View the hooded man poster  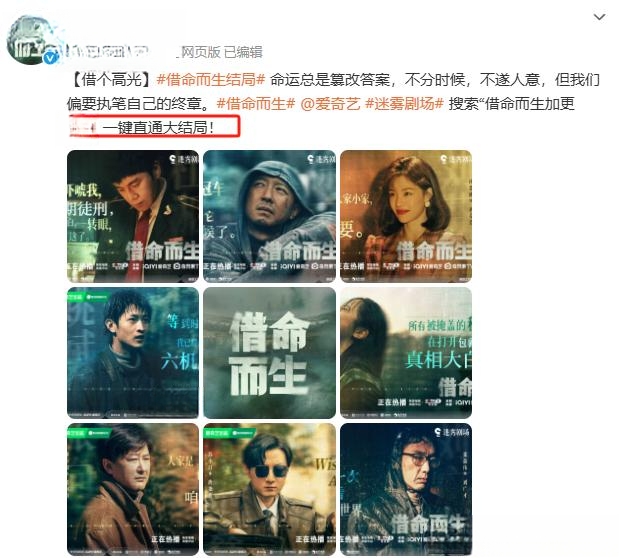(269, 216)
